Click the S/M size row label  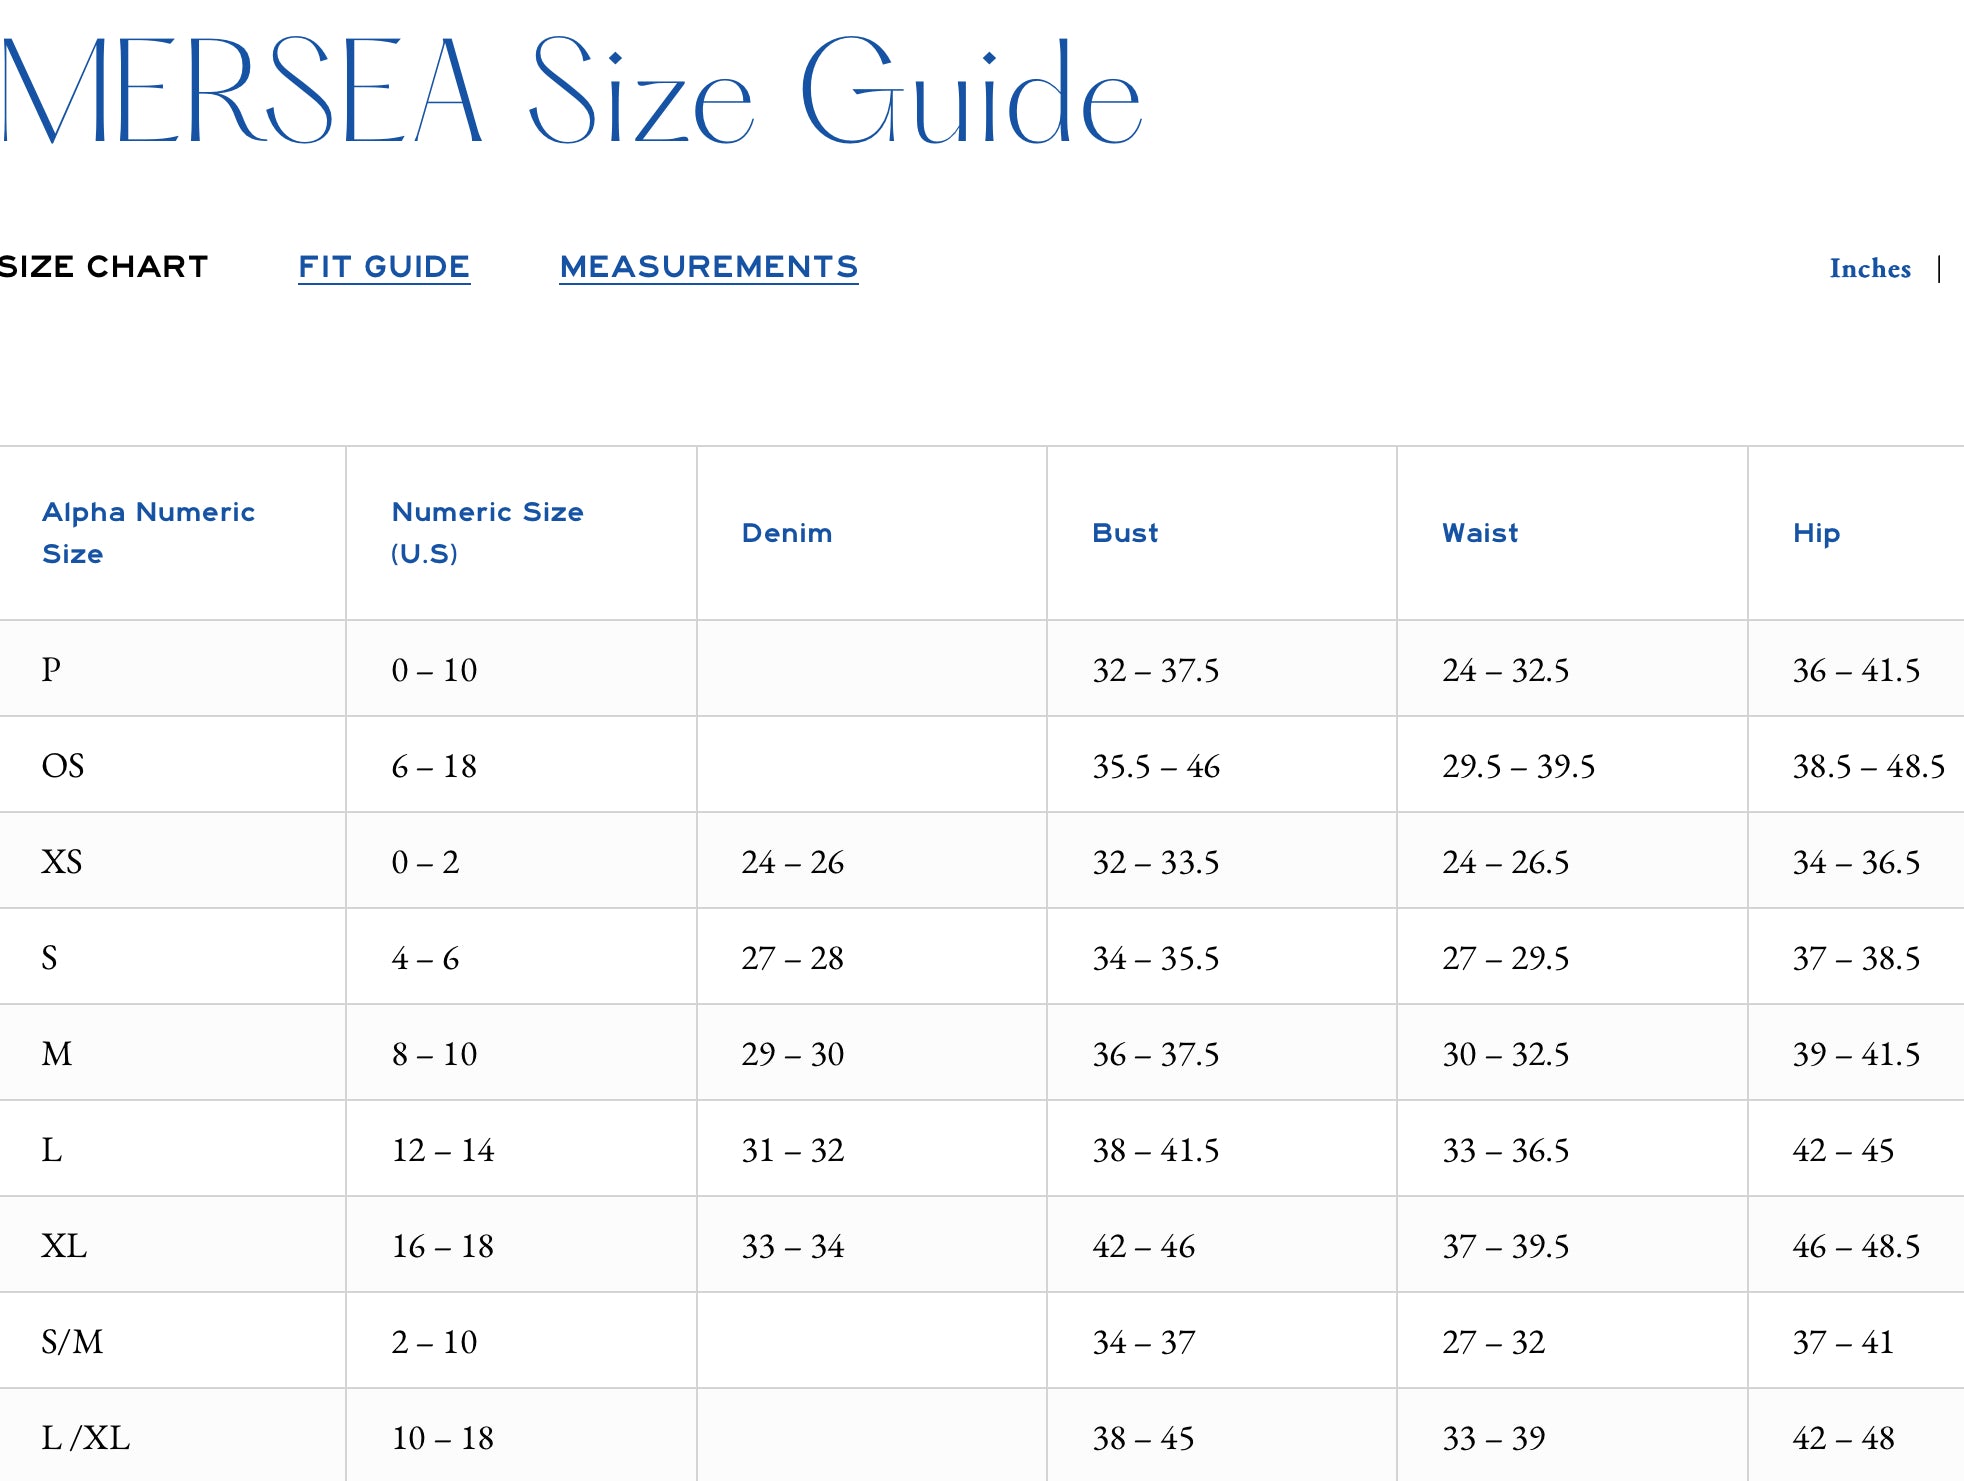tap(72, 1342)
